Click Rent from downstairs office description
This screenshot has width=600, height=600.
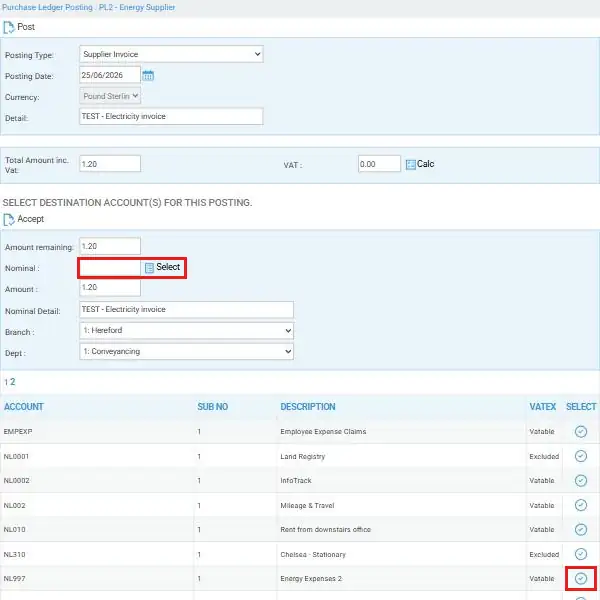pos(326,530)
